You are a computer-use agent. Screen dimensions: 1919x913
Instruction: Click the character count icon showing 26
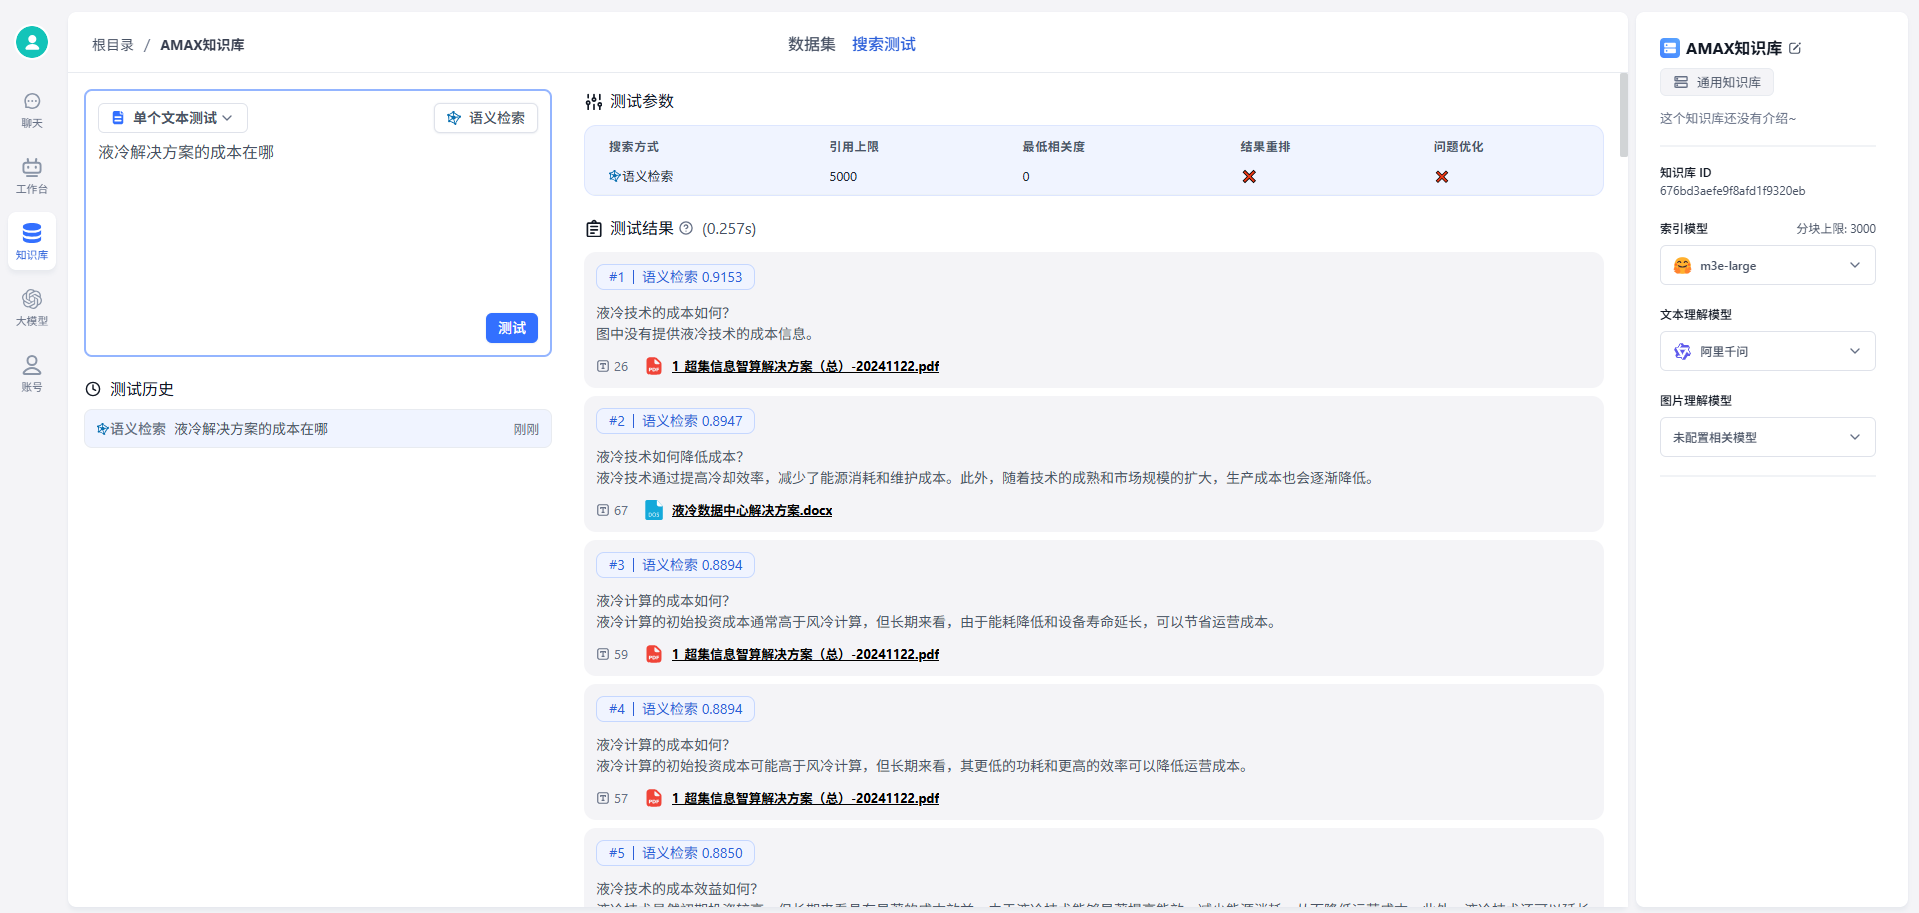(603, 366)
